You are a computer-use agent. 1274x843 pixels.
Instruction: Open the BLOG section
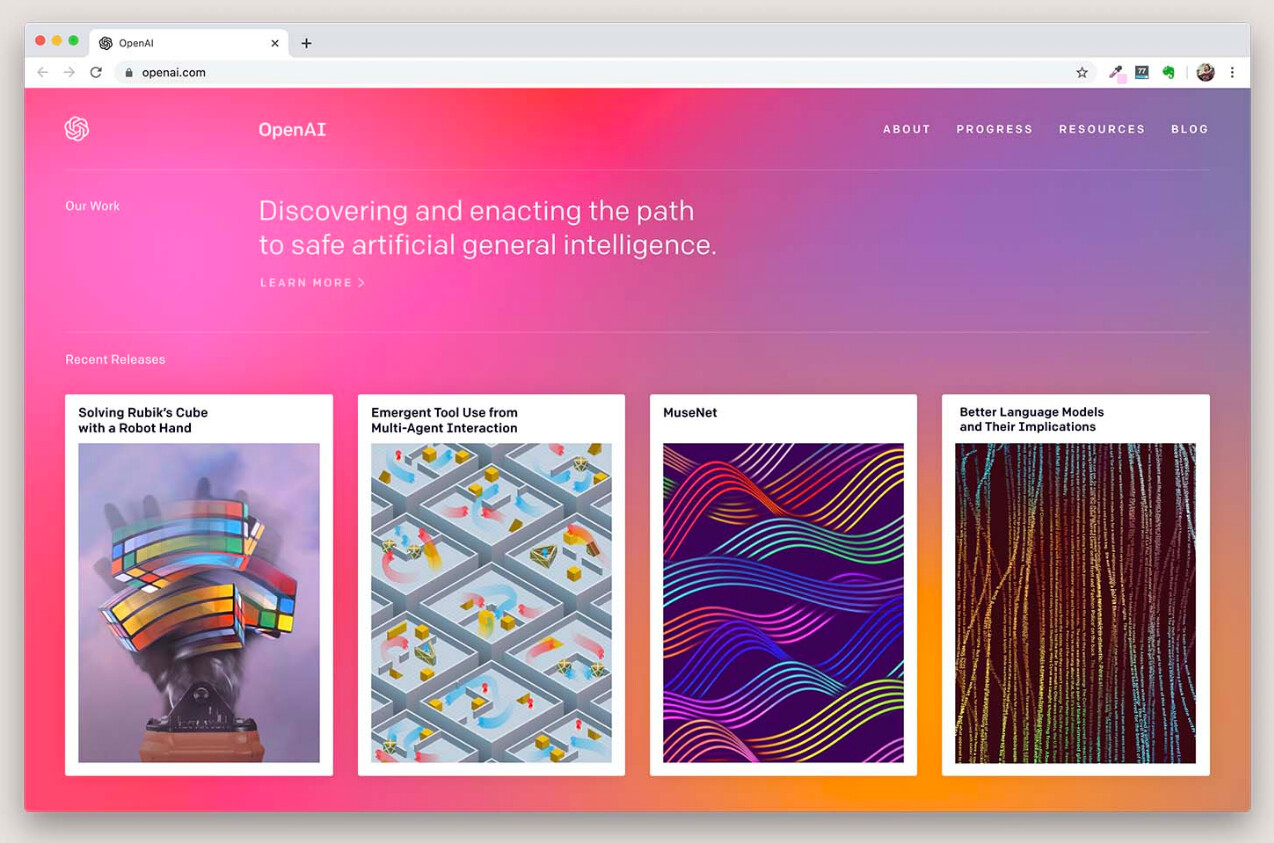[x=1189, y=129]
